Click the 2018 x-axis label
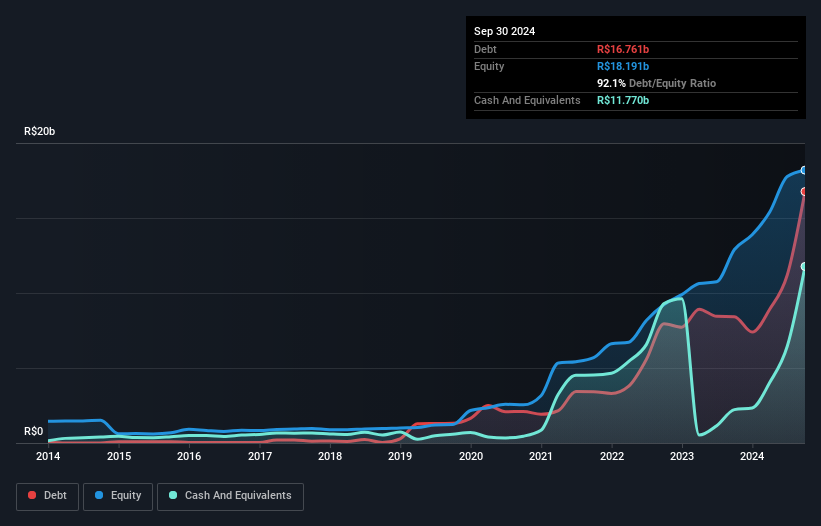 click(x=330, y=456)
